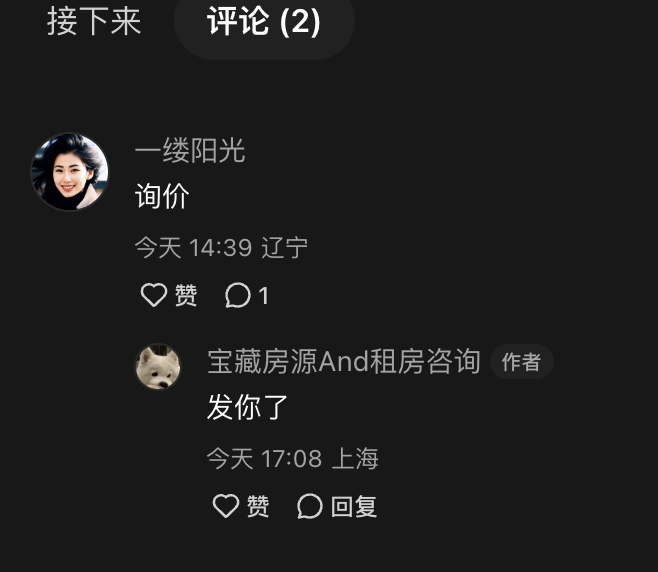The height and width of the screenshot is (572, 658).
Task: Click the 上海 location label
Action: coord(355,458)
